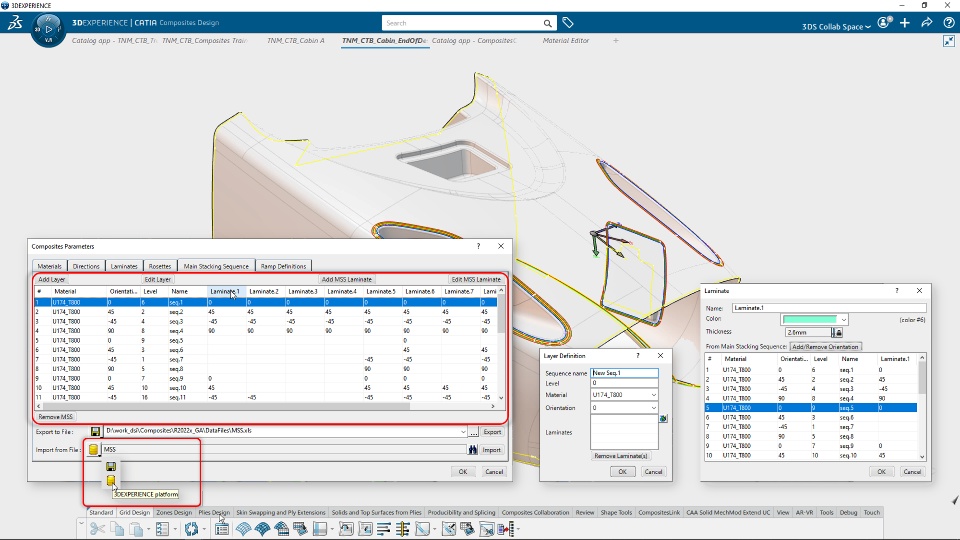Switch to the Laminates tab
Screen dimensions: 960x540
124,266
